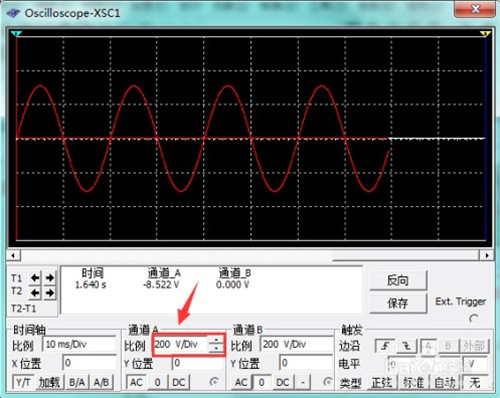Select falling edge trigger icon

407,346
